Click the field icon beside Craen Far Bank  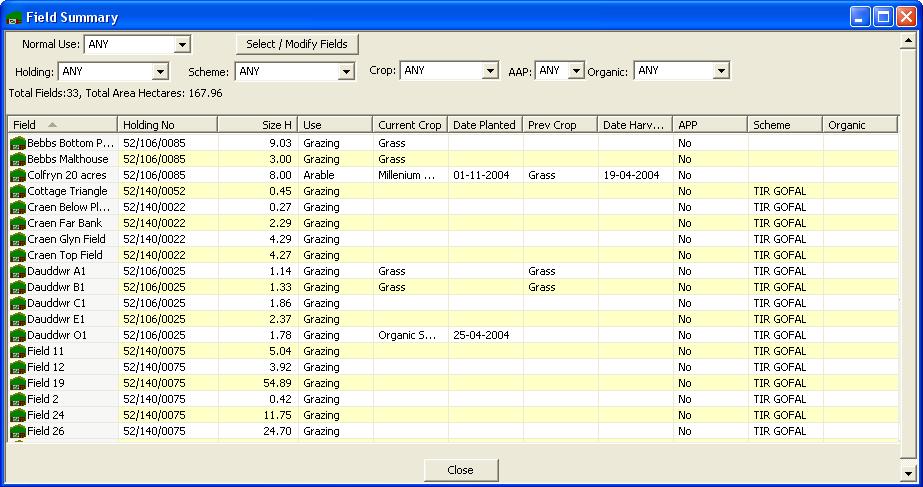tap(18, 223)
